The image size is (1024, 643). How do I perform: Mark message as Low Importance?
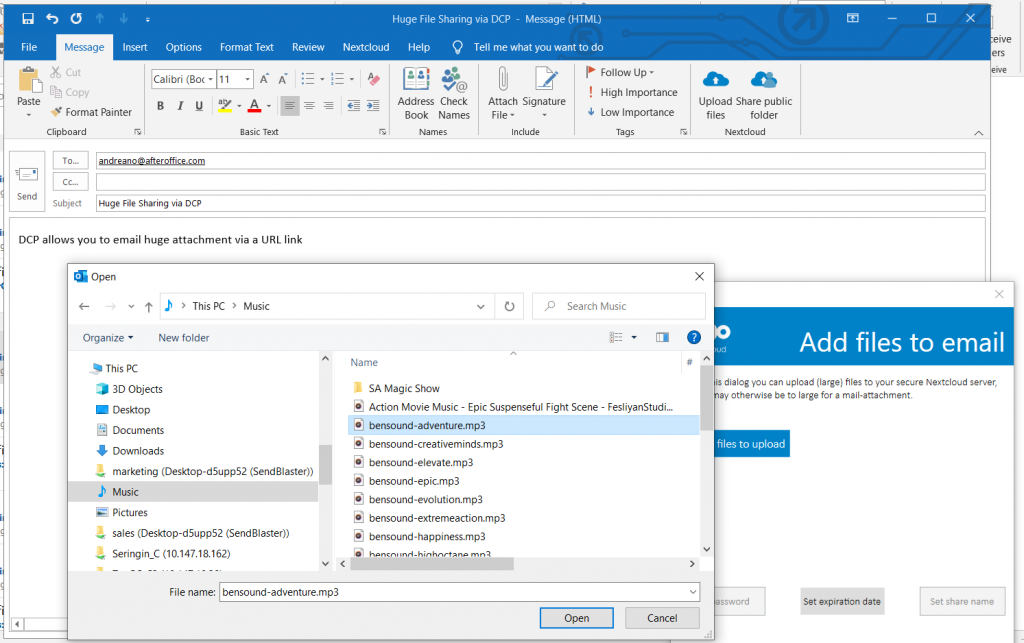tap(631, 112)
